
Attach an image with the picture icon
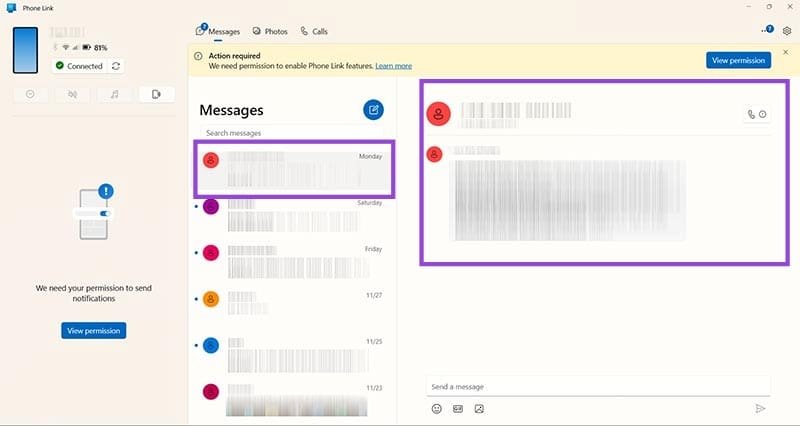point(479,409)
